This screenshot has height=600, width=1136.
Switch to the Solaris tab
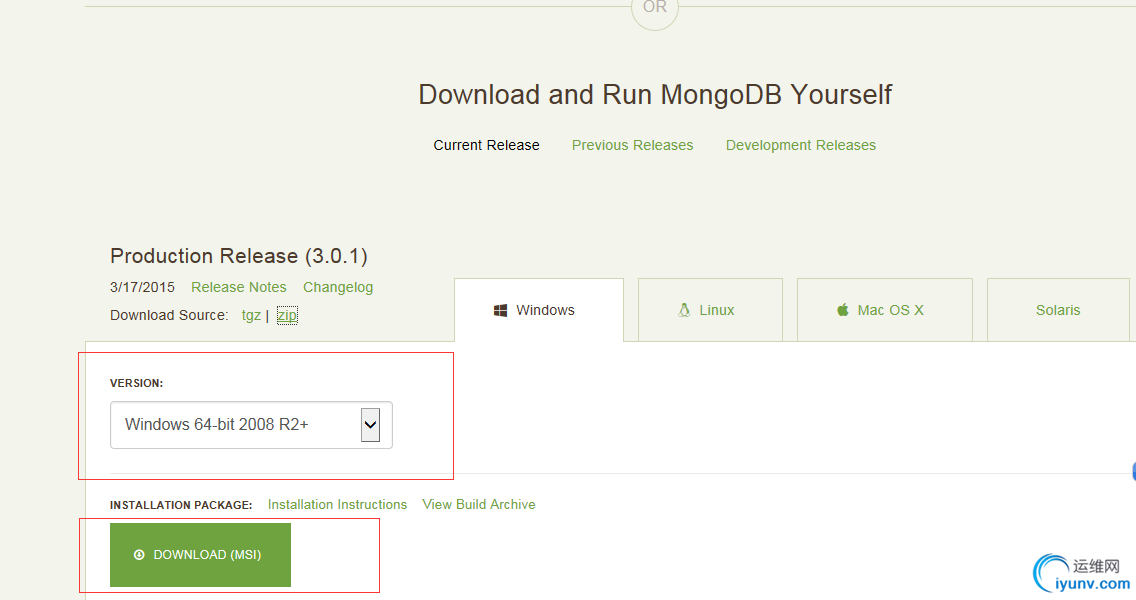click(1058, 309)
